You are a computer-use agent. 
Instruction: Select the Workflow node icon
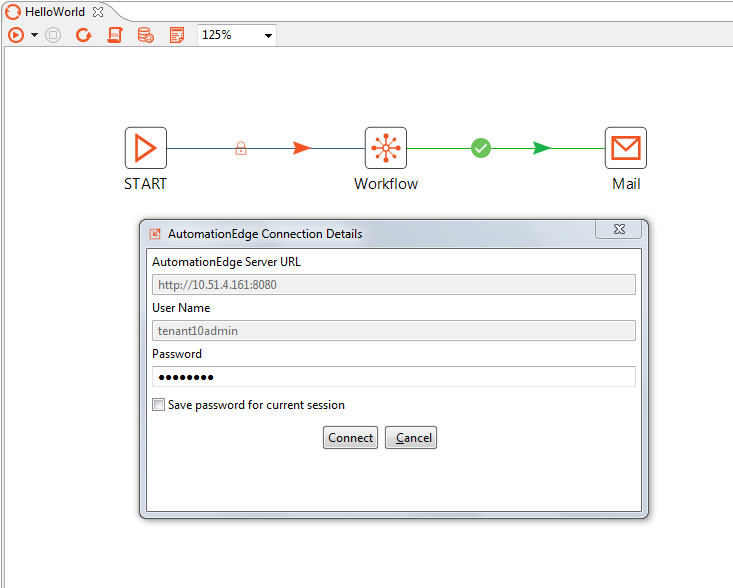pos(386,148)
